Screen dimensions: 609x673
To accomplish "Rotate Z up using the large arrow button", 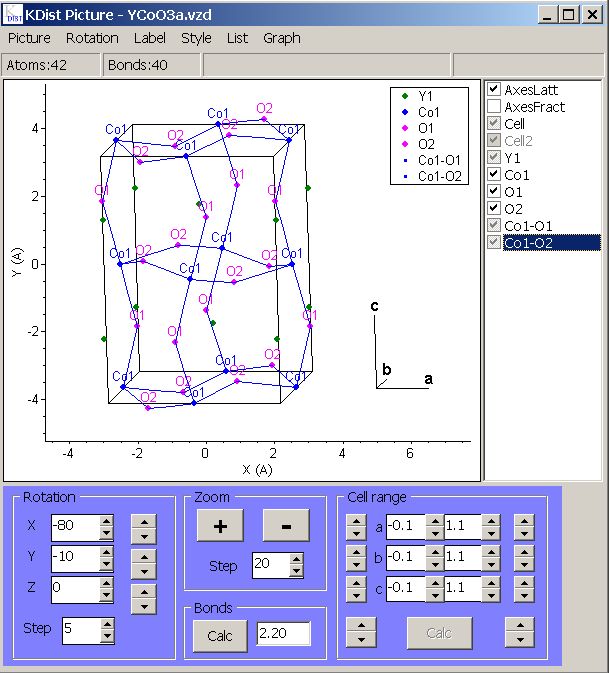I will 144,592.
